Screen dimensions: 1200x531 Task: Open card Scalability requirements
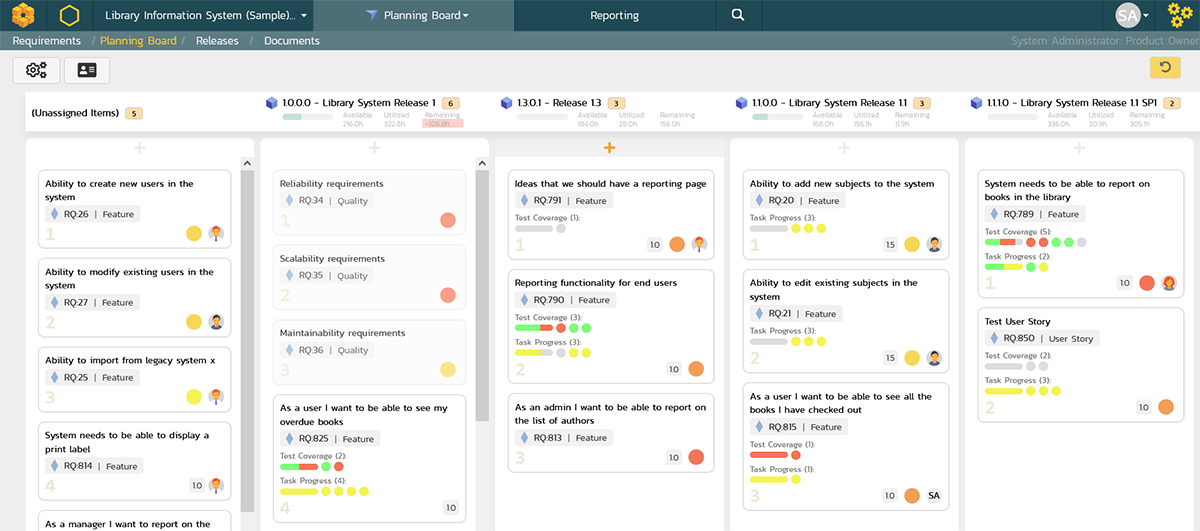370,278
